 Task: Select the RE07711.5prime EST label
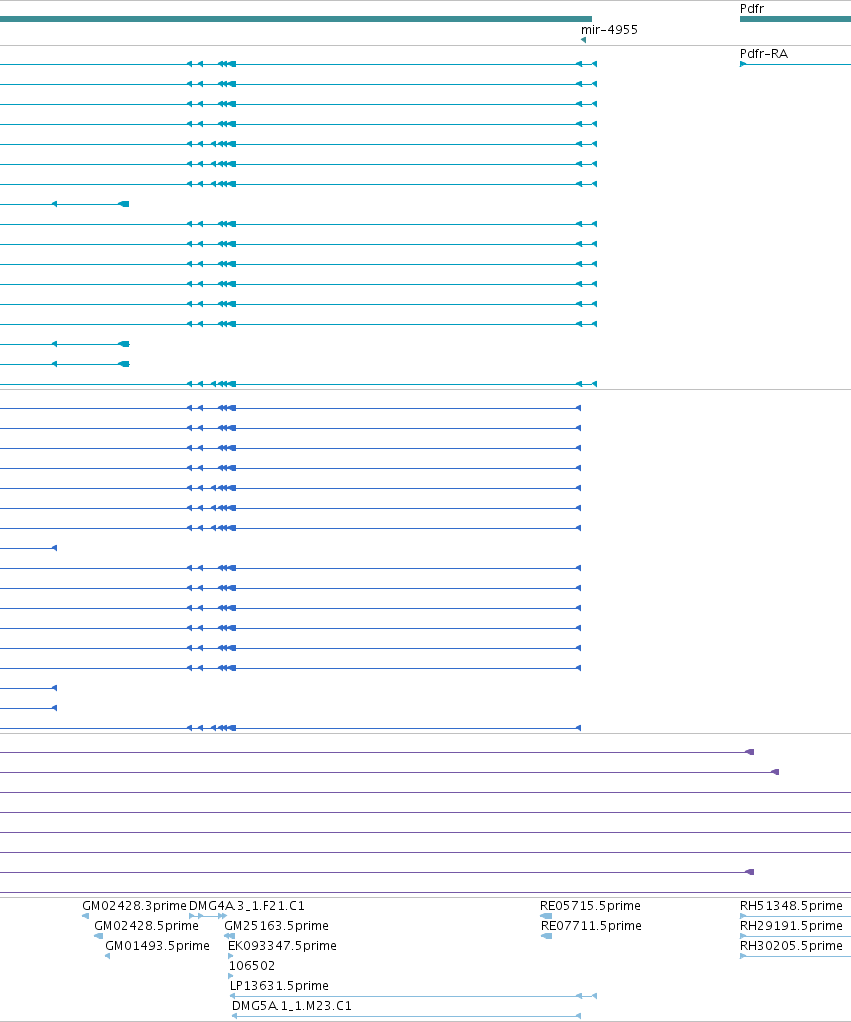(591, 926)
